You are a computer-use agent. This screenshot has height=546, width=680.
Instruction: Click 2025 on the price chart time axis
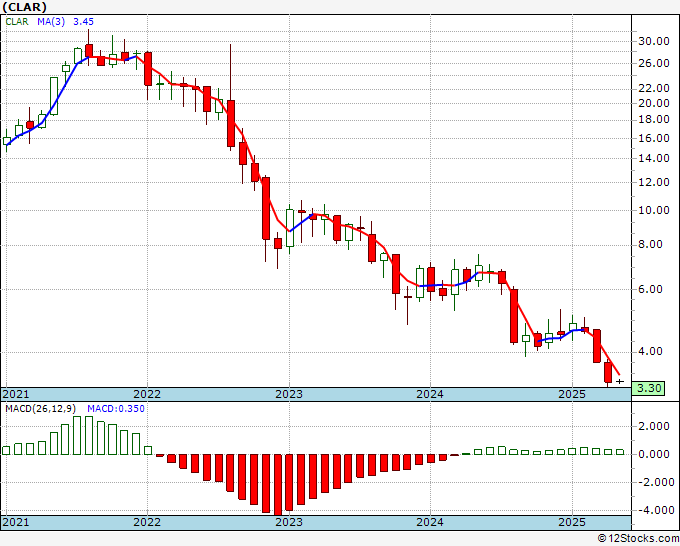click(572, 394)
